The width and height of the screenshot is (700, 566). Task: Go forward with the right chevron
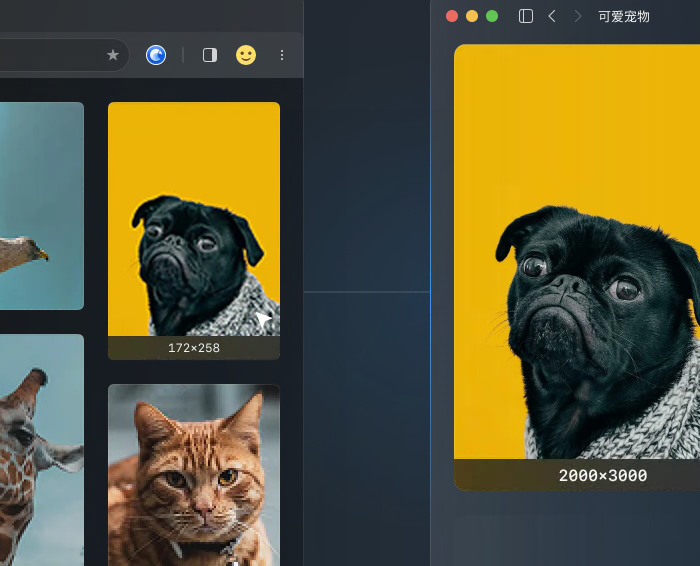pos(578,16)
